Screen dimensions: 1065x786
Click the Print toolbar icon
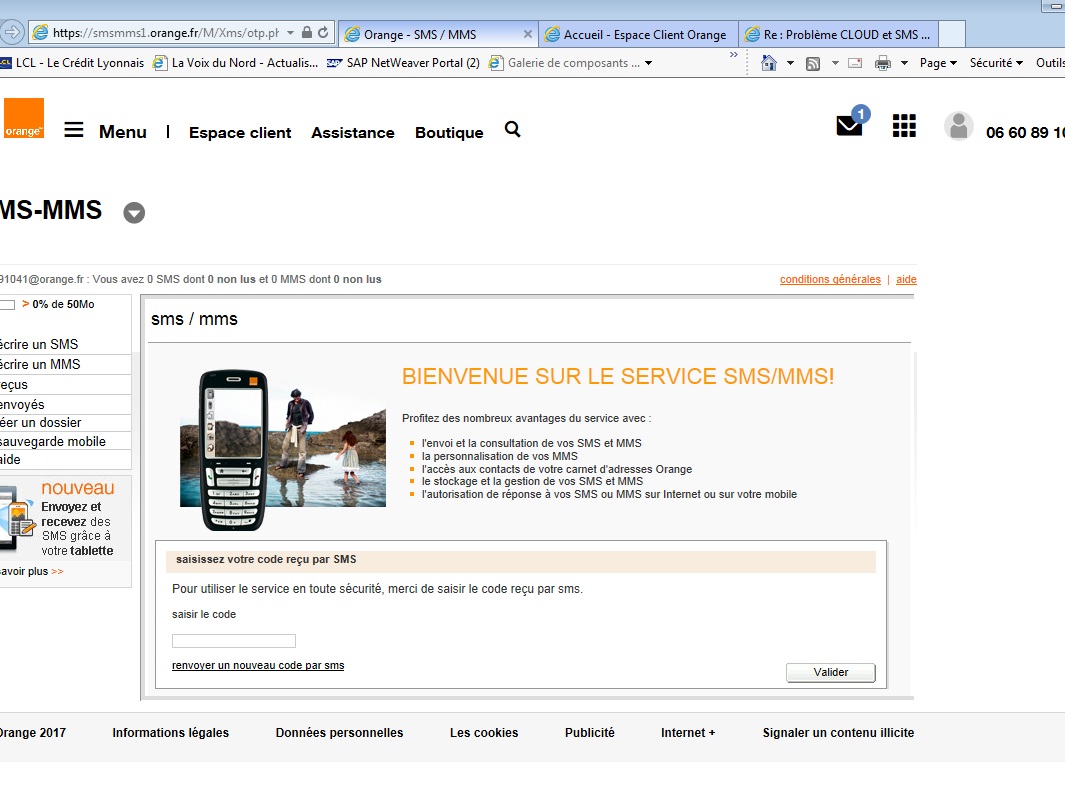882,64
